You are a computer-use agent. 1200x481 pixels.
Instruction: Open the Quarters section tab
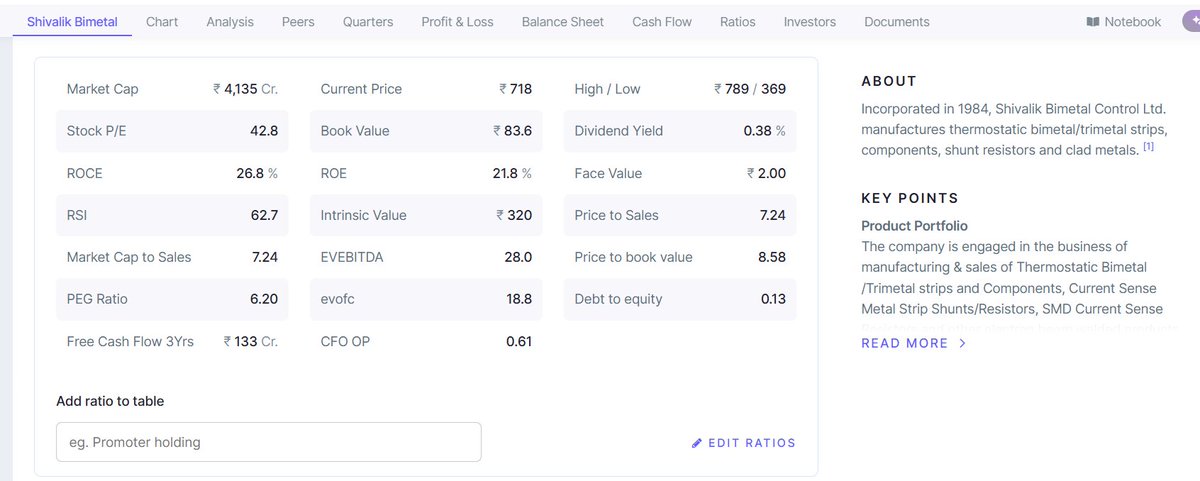[x=368, y=22]
